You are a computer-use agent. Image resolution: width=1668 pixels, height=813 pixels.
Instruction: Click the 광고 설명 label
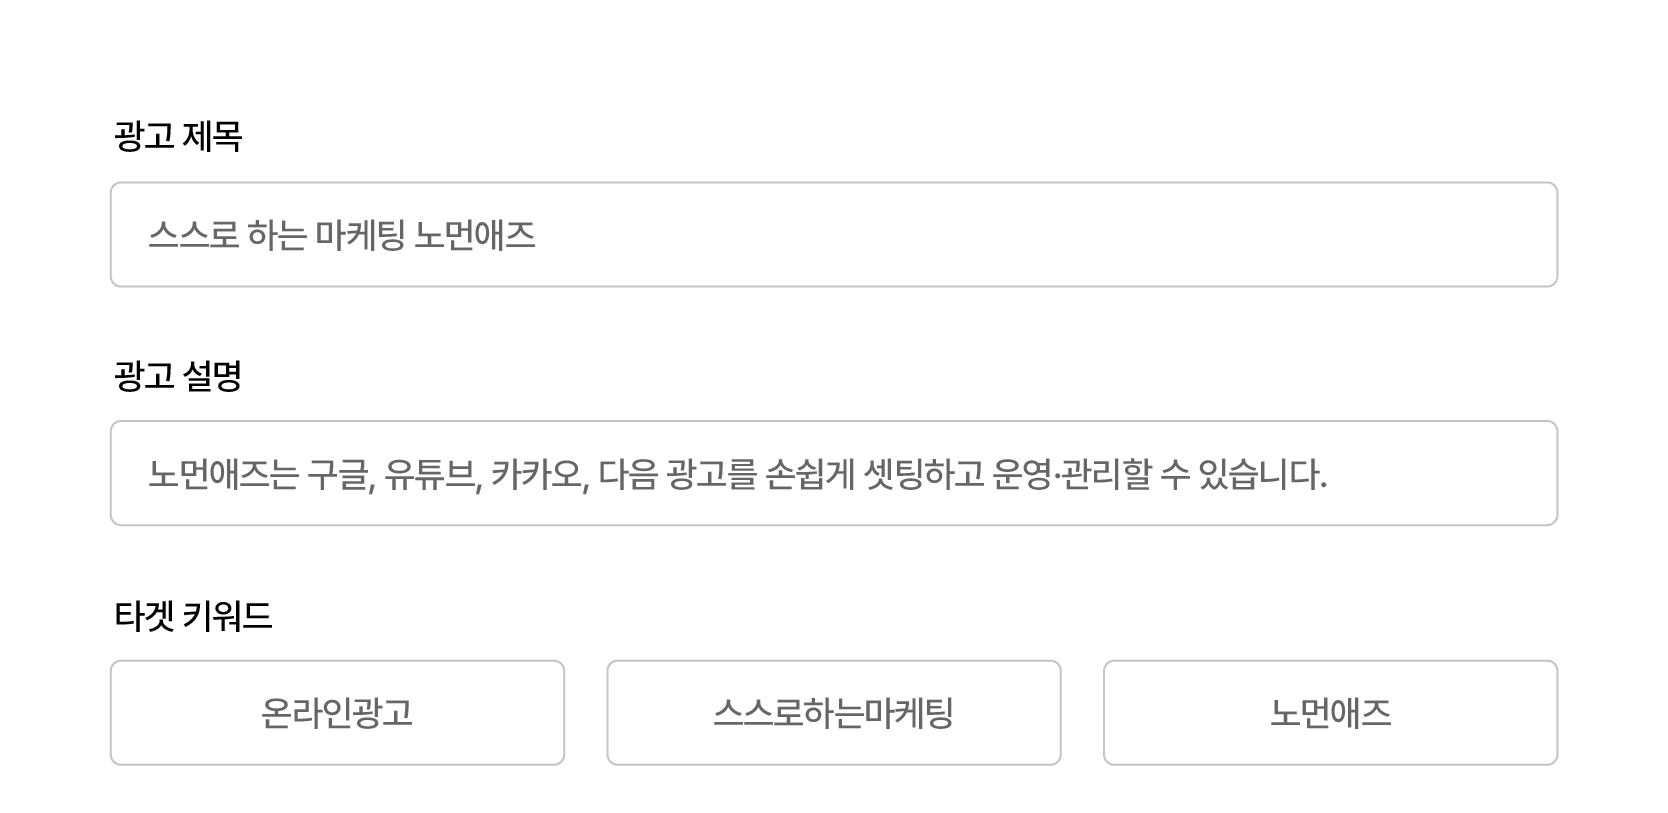pyautogui.click(x=178, y=376)
